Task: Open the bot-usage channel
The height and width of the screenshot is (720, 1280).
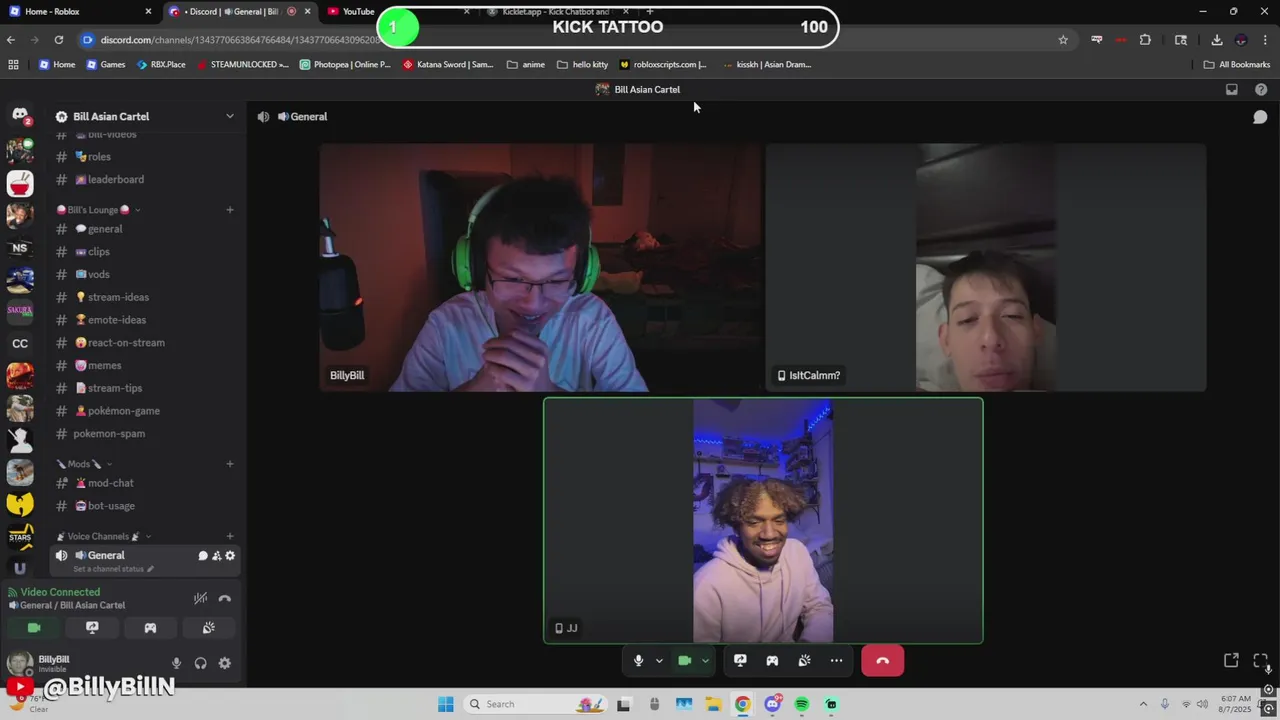Action: pyautogui.click(x=145, y=506)
